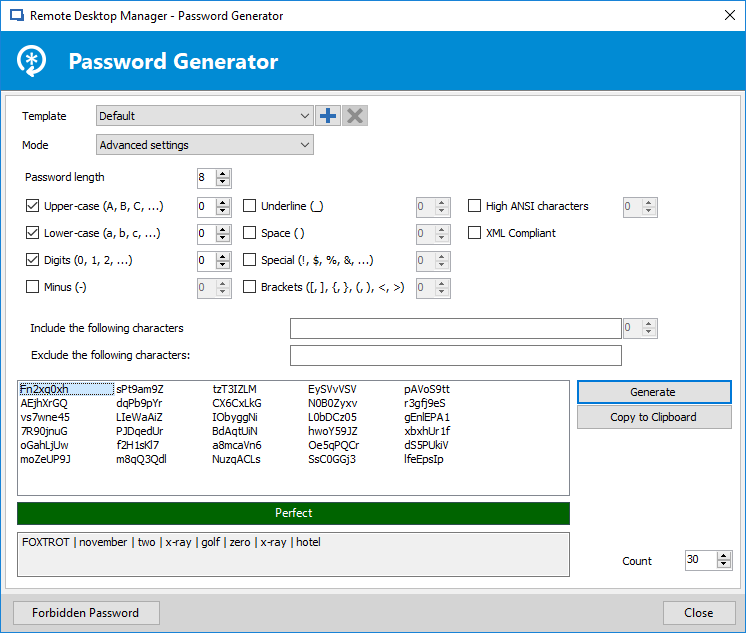Image resolution: width=746 pixels, height=633 pixels.
Task: Enable High ANSI characters option
Action: pos(475,206)
